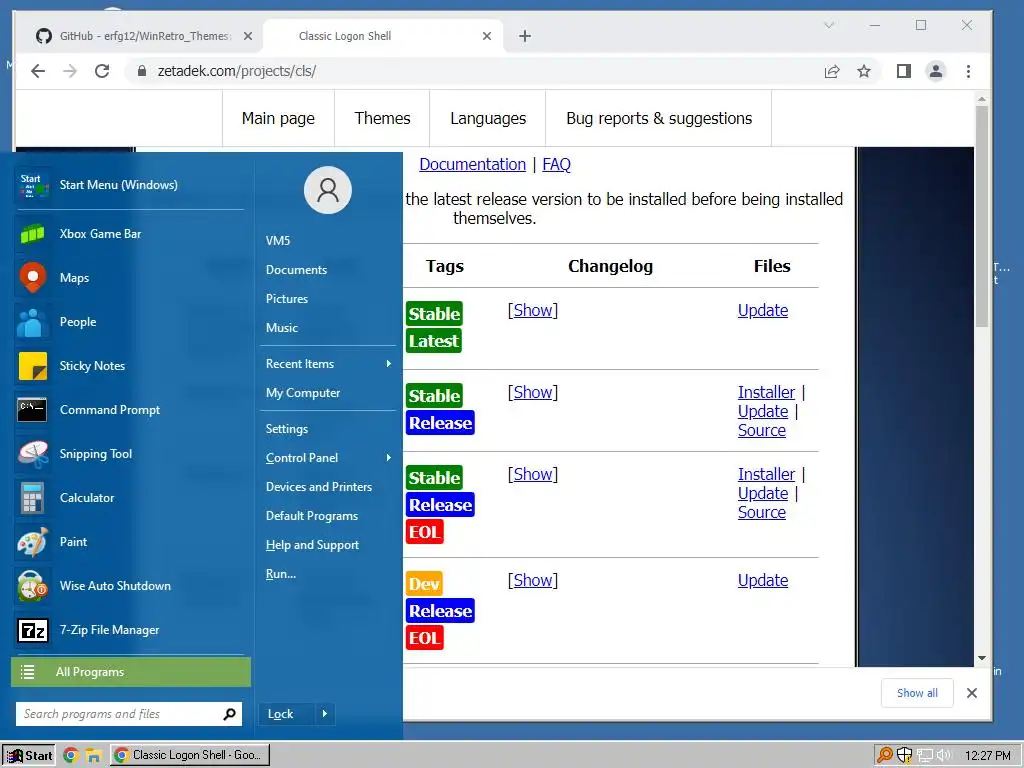Click the Chrome icon in the taskbar quick launch
The width and height of the screenshot is (1024, 768).
[71, 756]
